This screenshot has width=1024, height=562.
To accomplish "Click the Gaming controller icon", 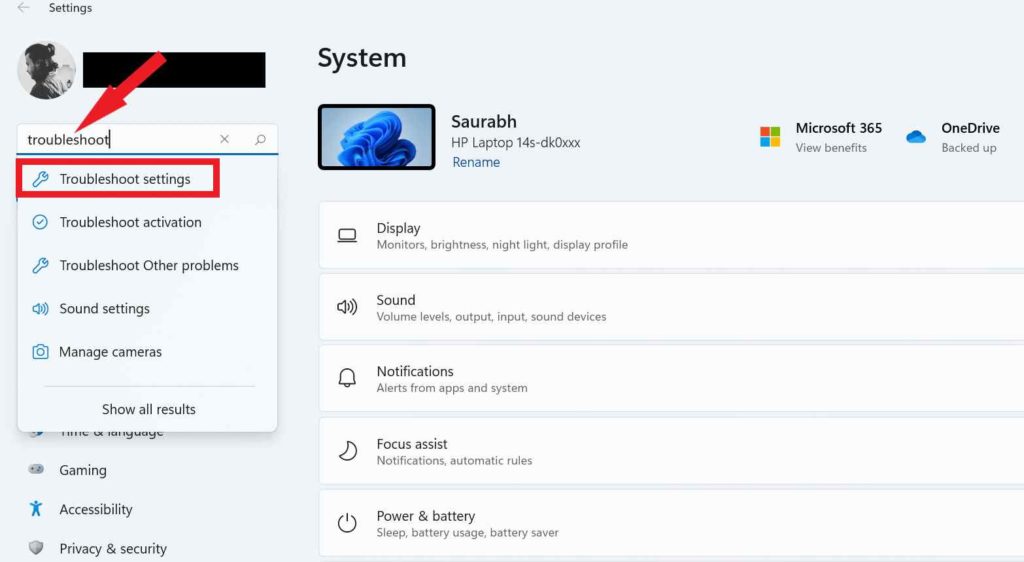I will tap(36, 469).
